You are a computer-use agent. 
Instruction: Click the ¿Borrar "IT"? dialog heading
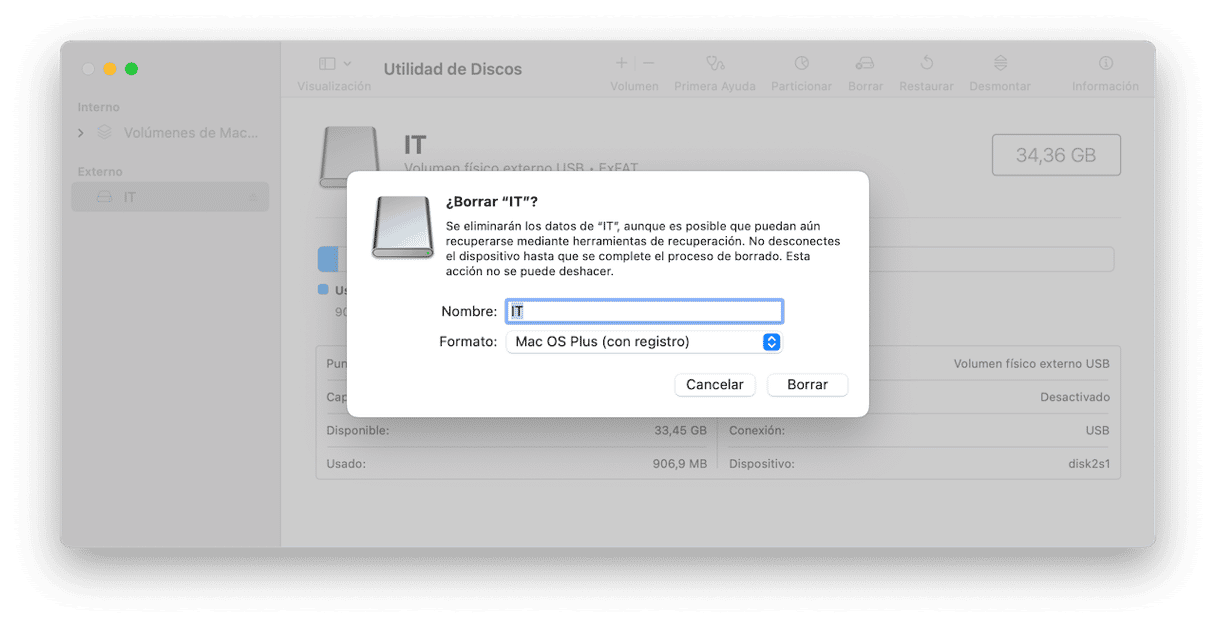pos(492,203)
